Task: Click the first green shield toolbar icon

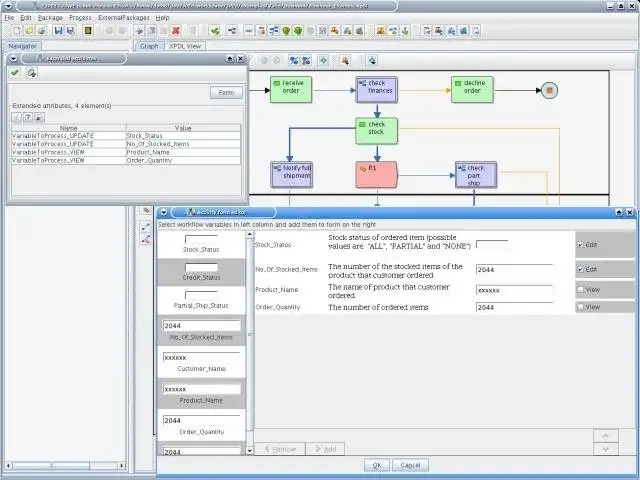Action: (286, 31)
